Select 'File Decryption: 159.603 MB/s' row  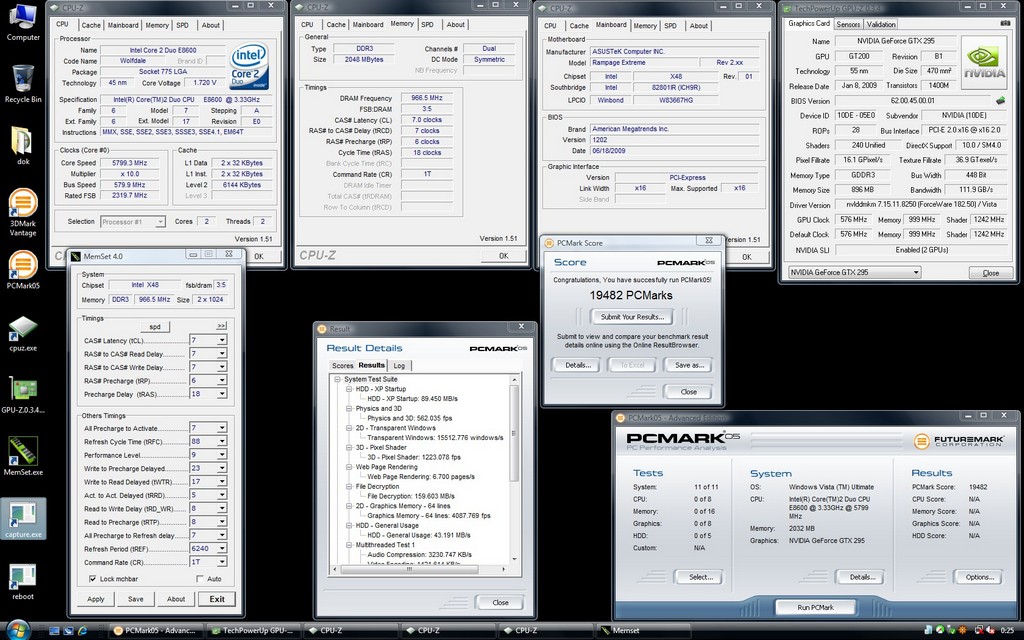coord(411,496)
